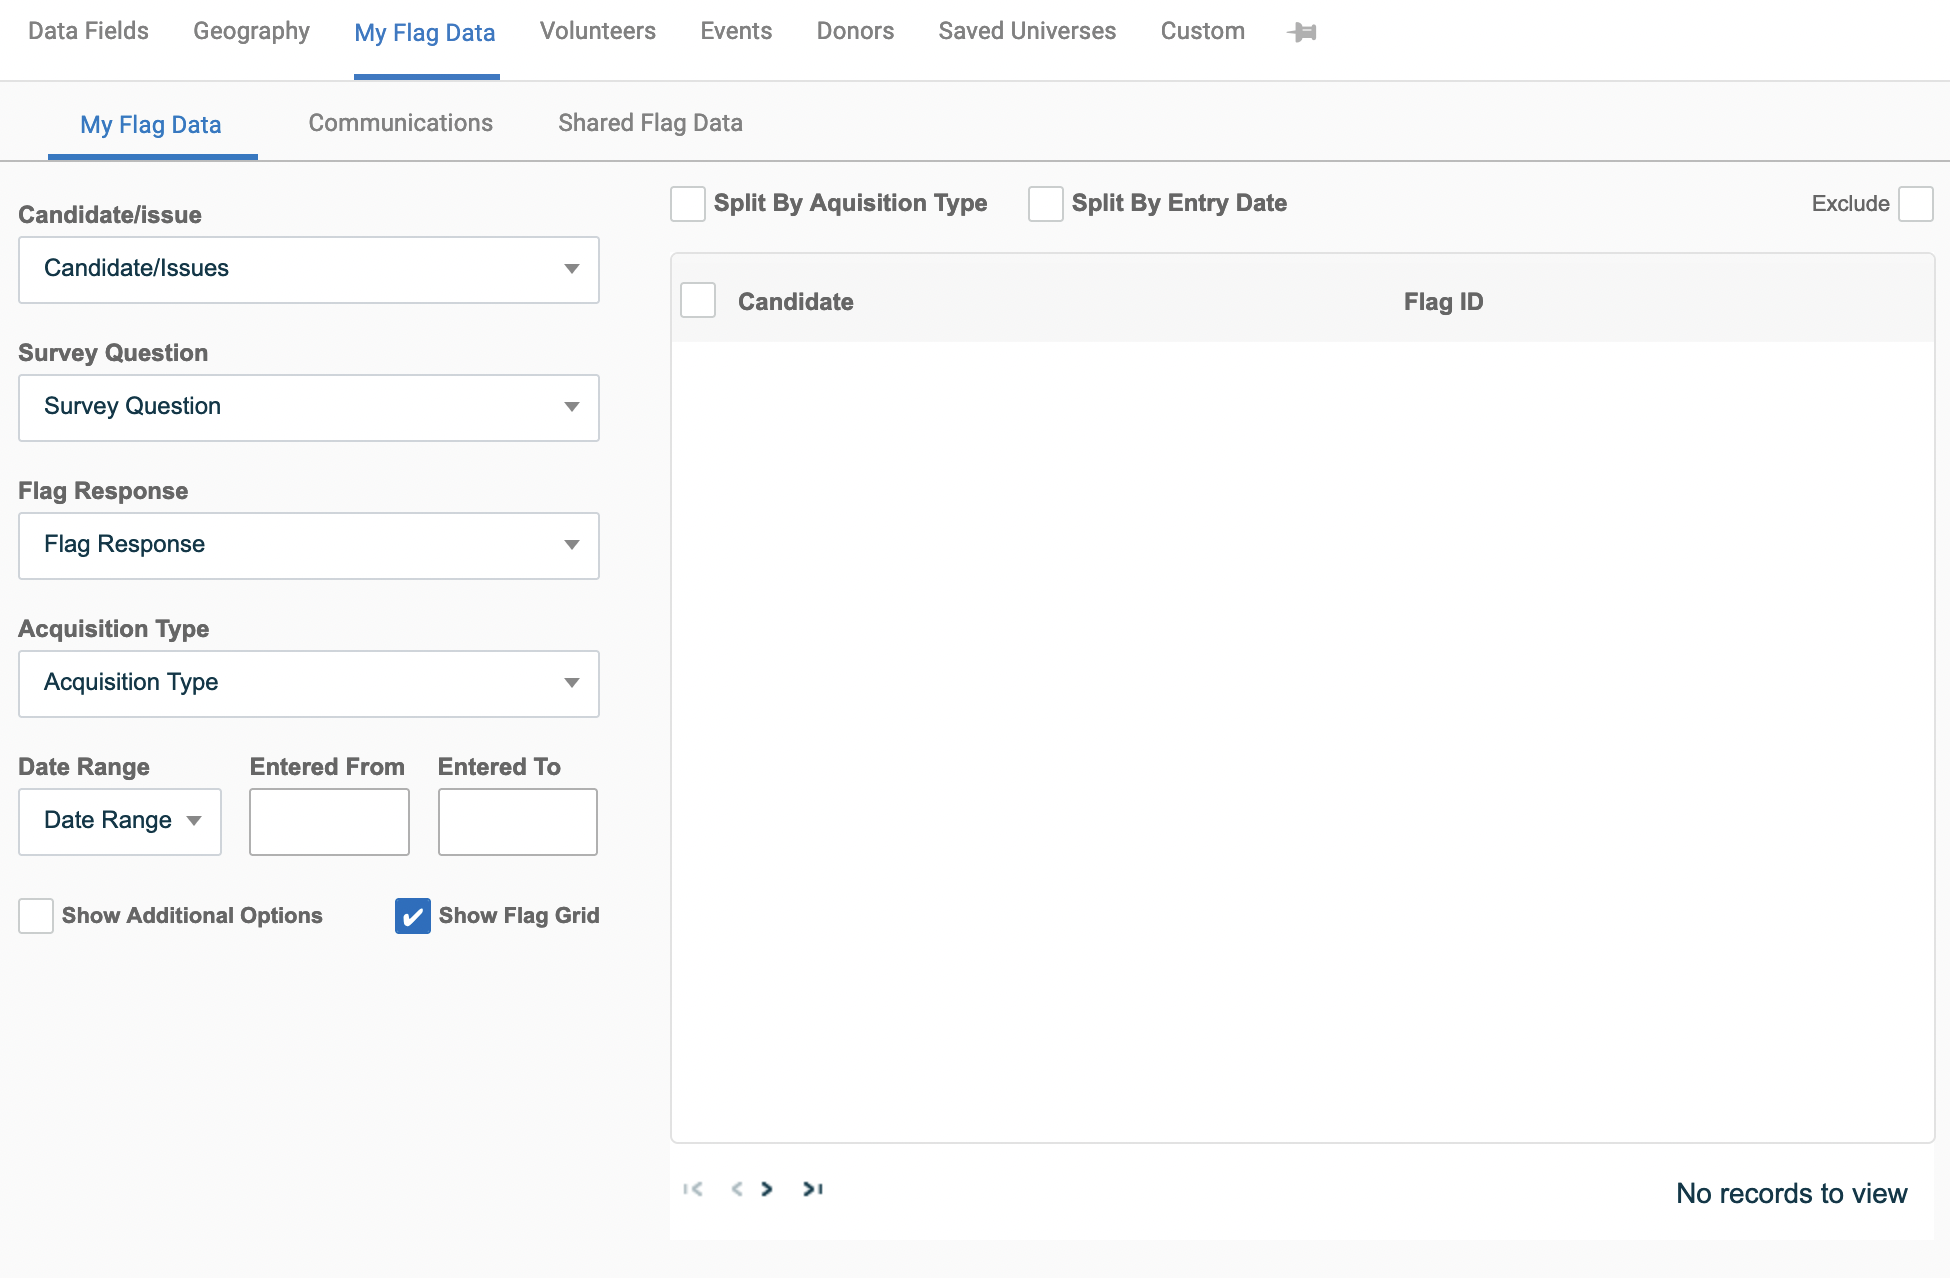Go to previous page of the grid
Image resolution: width=1950 pixels, height=1278 pixels.
737,1189
